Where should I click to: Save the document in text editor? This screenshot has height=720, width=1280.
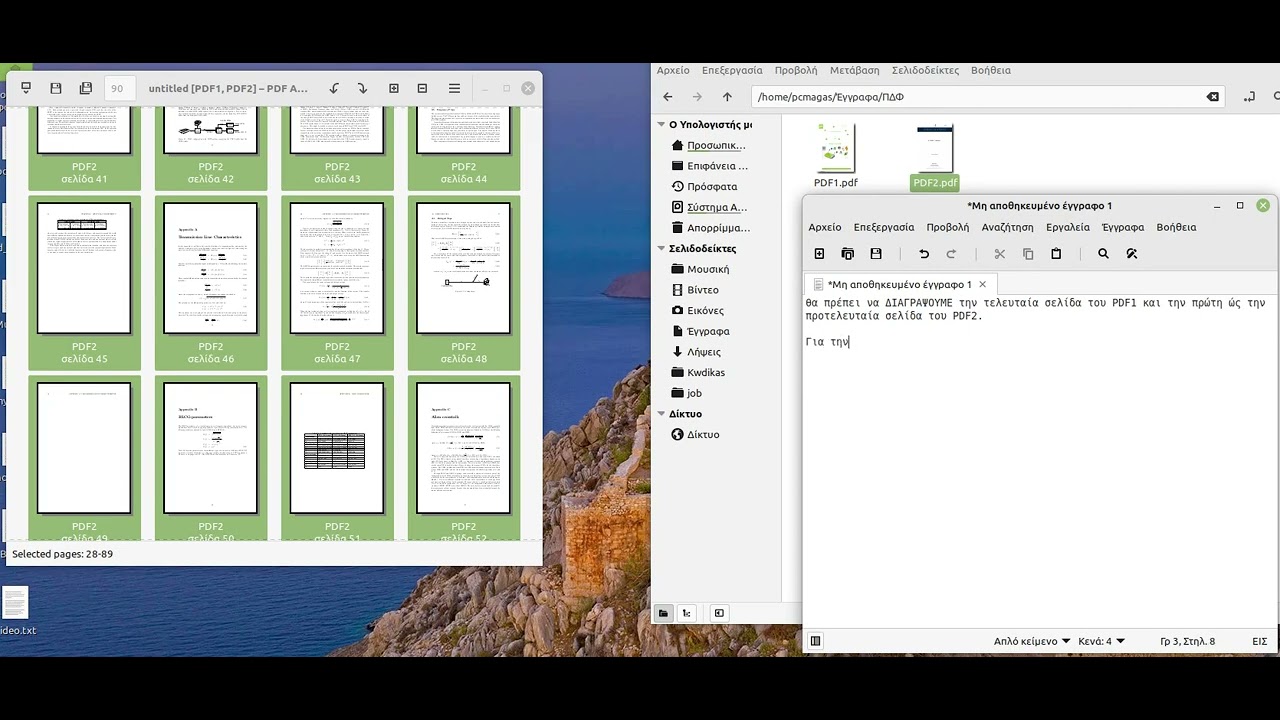coord(876,254)
